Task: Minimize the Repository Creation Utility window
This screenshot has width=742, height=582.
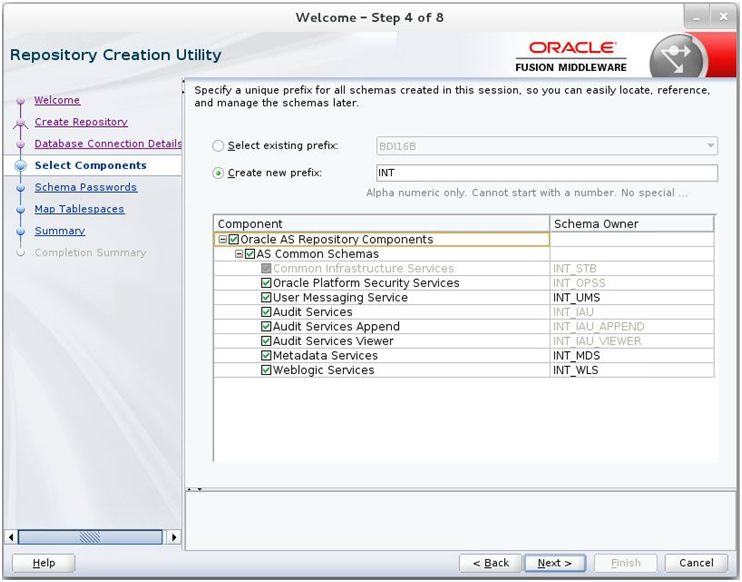Action: [697, 18]
